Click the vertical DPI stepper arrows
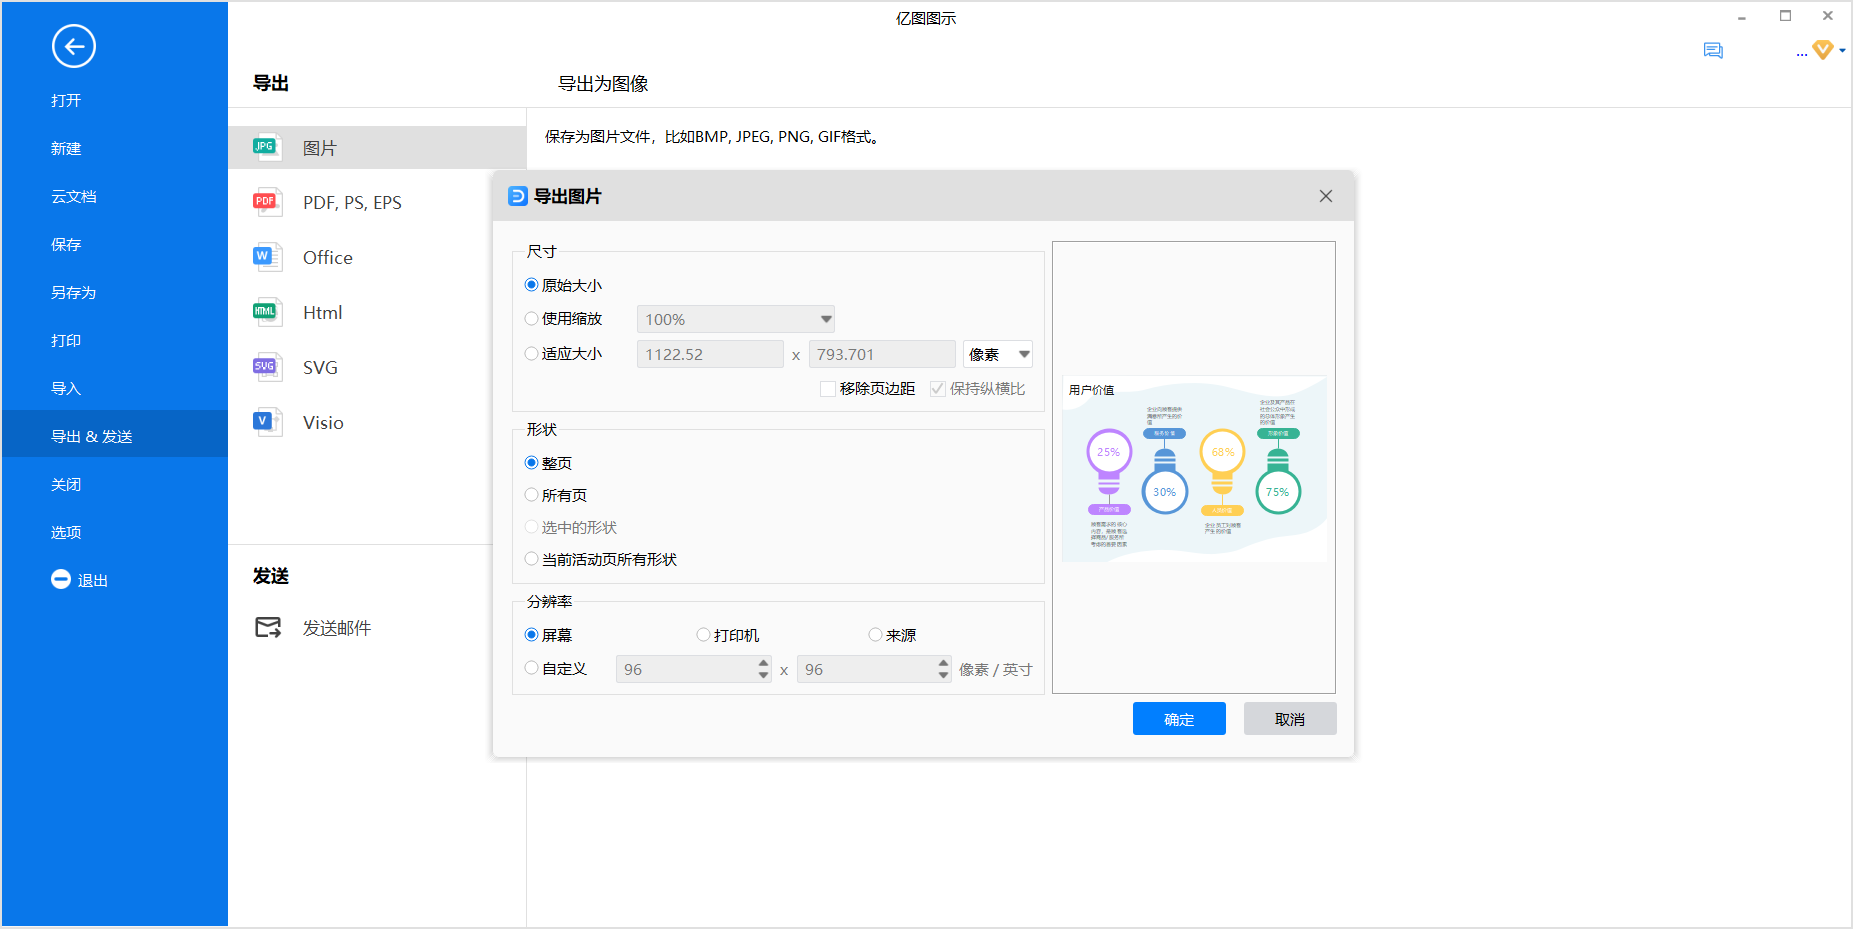This screenshot has height=929, width=1853. point(944,669)
